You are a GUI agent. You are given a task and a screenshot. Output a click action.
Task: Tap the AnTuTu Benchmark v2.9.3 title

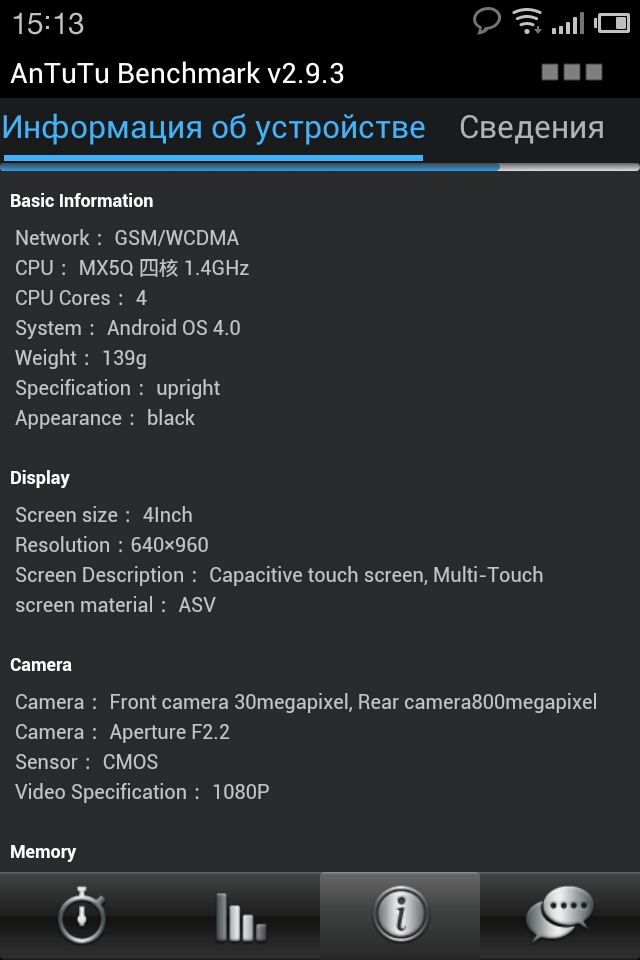(x=178, y=73)
